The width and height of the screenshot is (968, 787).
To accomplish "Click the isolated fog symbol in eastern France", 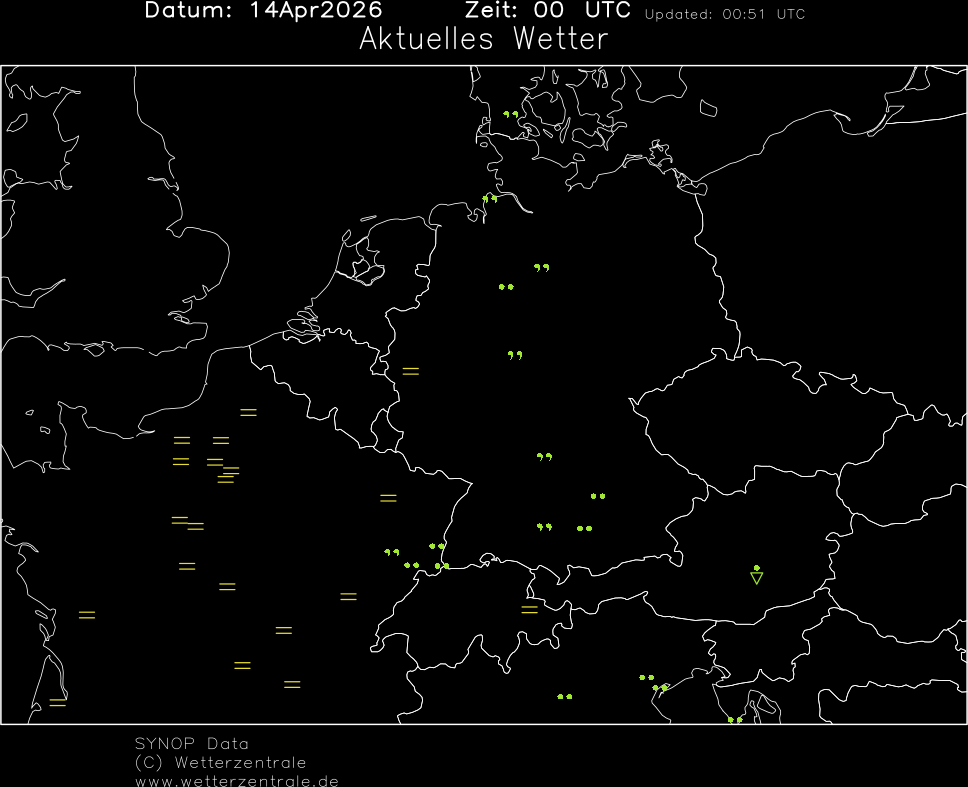I will (388, 498).
